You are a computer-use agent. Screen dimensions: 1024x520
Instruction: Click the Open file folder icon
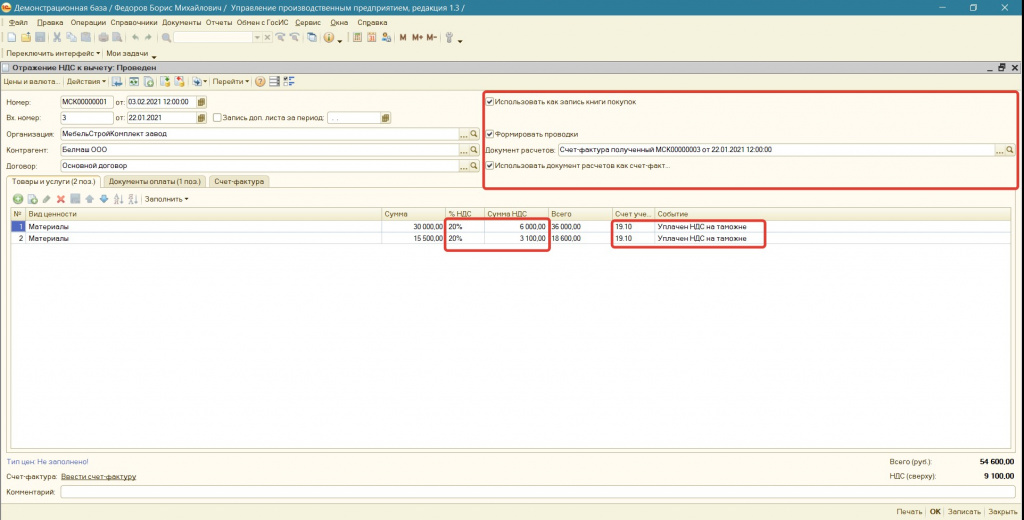pyautogui.click(x=26, y=38)
